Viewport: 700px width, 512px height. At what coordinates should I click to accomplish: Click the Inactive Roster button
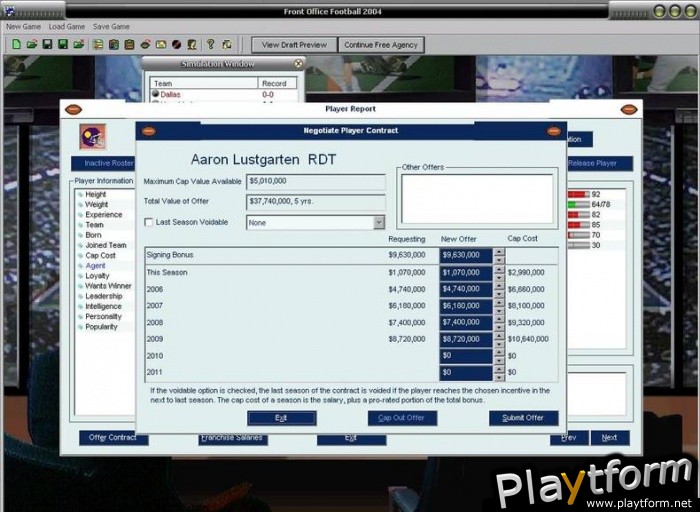pyautogui.click(x=104, y=163)
